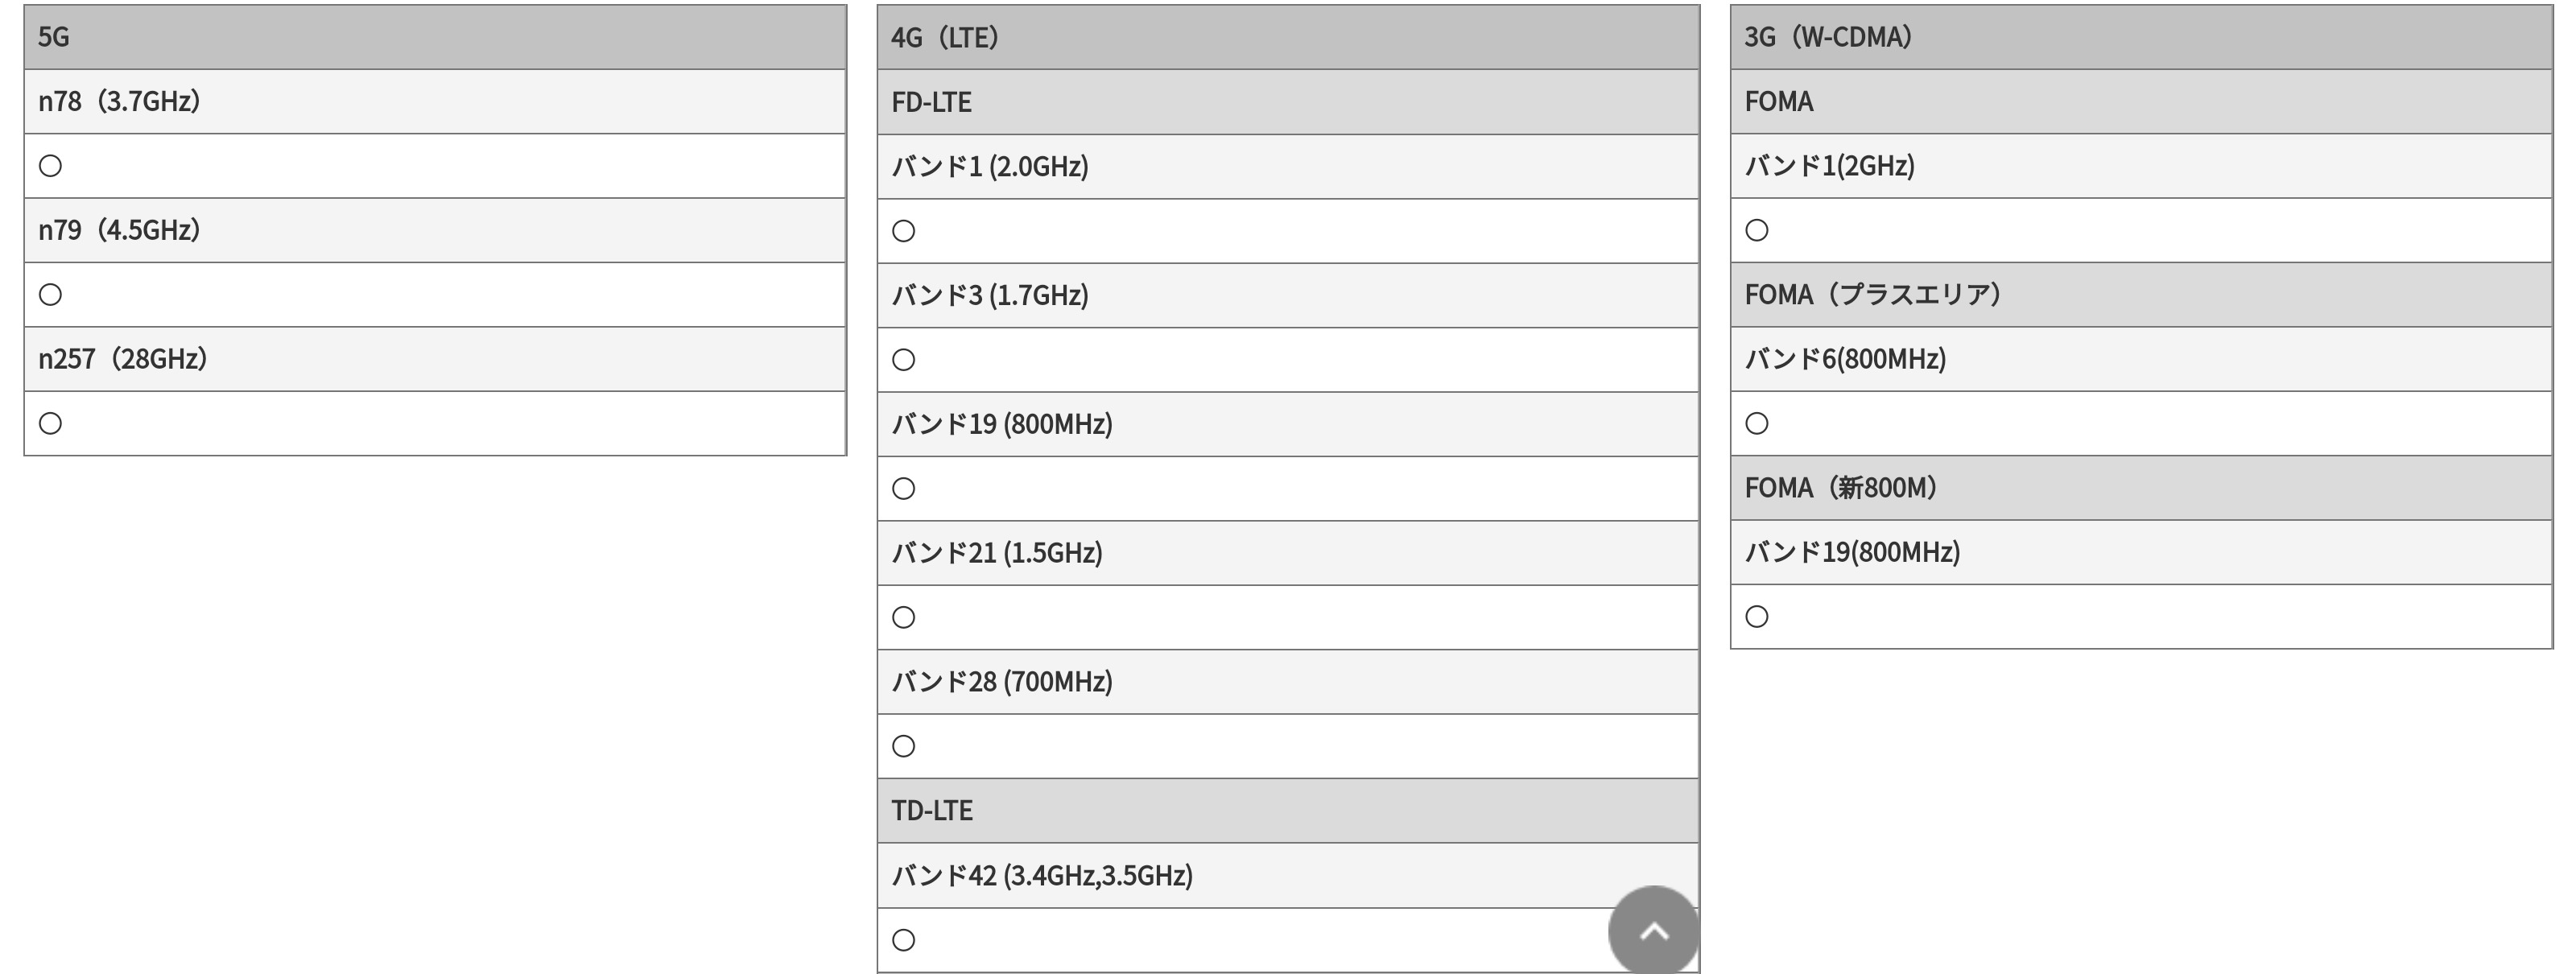Click the circle under 4G バンド1 (2.0GHz)

pos(903,231)
